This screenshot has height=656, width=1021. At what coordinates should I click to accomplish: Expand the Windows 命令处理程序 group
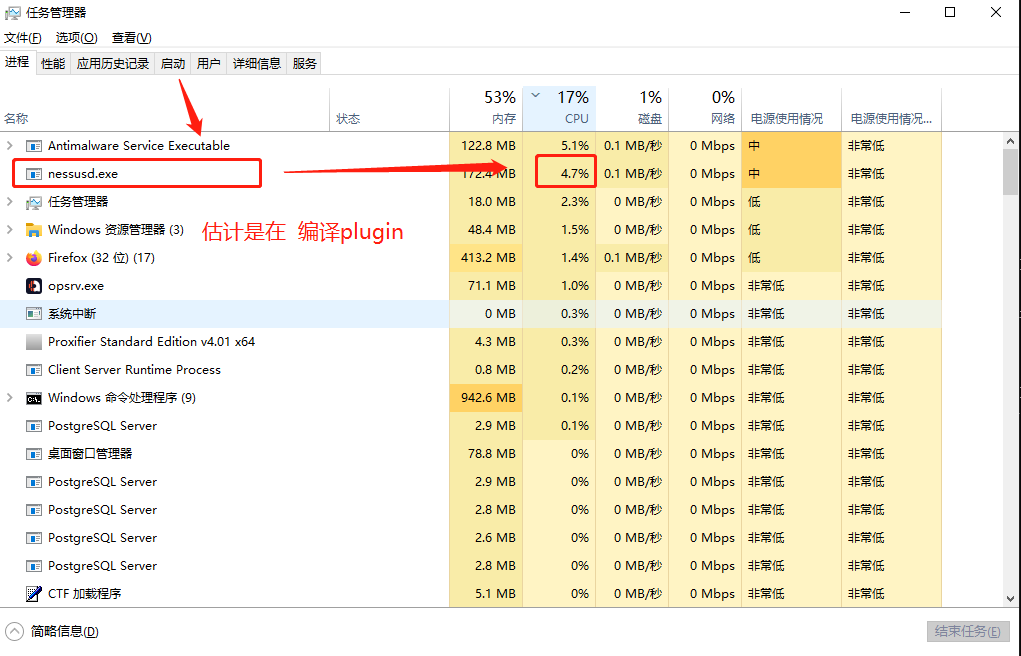pos(10,398)
